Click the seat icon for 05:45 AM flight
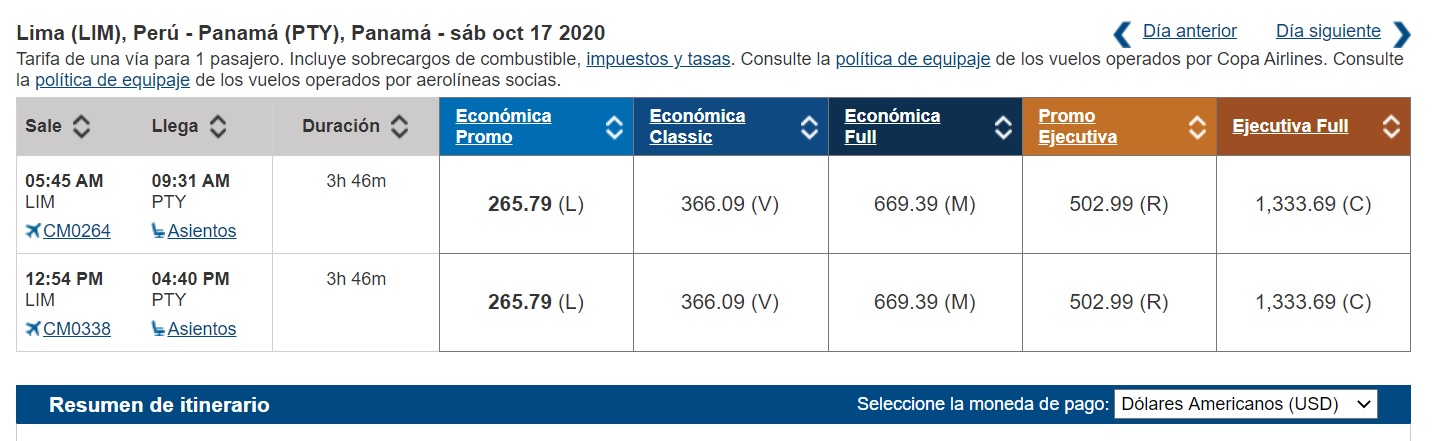Image resolution: width=1435 pixels, height=441 pixels. coord(158,232)
